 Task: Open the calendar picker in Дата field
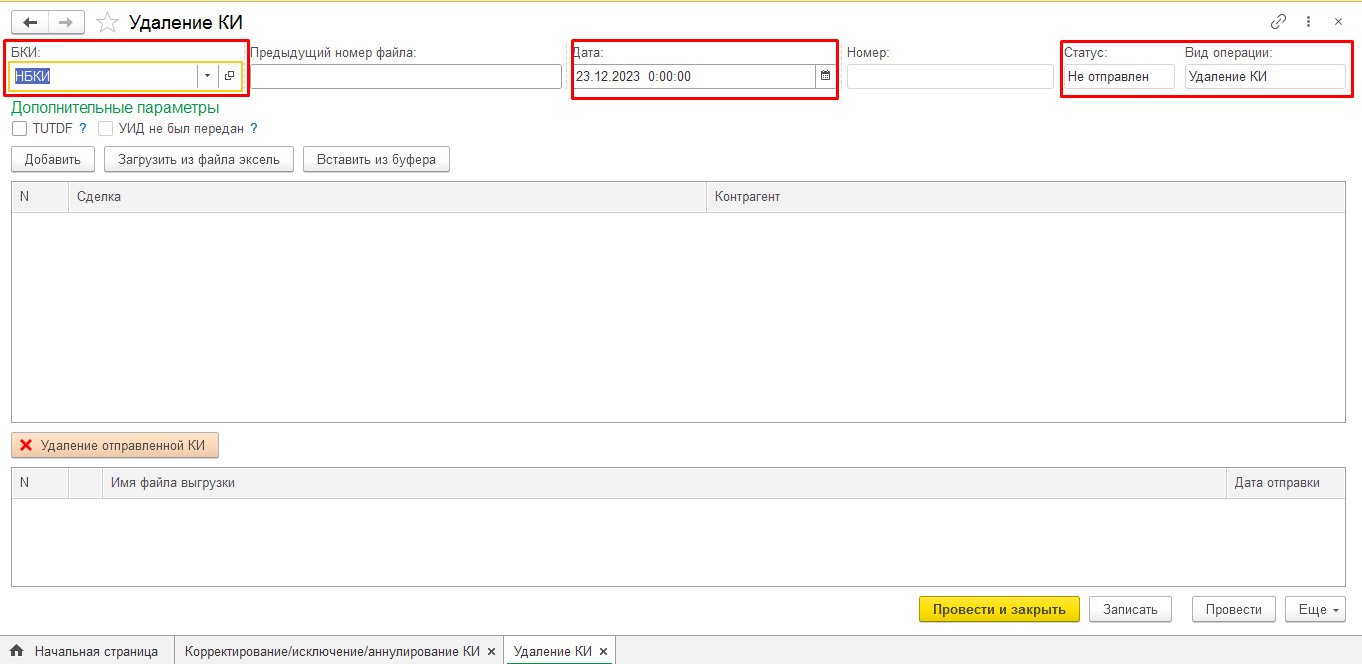(825, 76)
